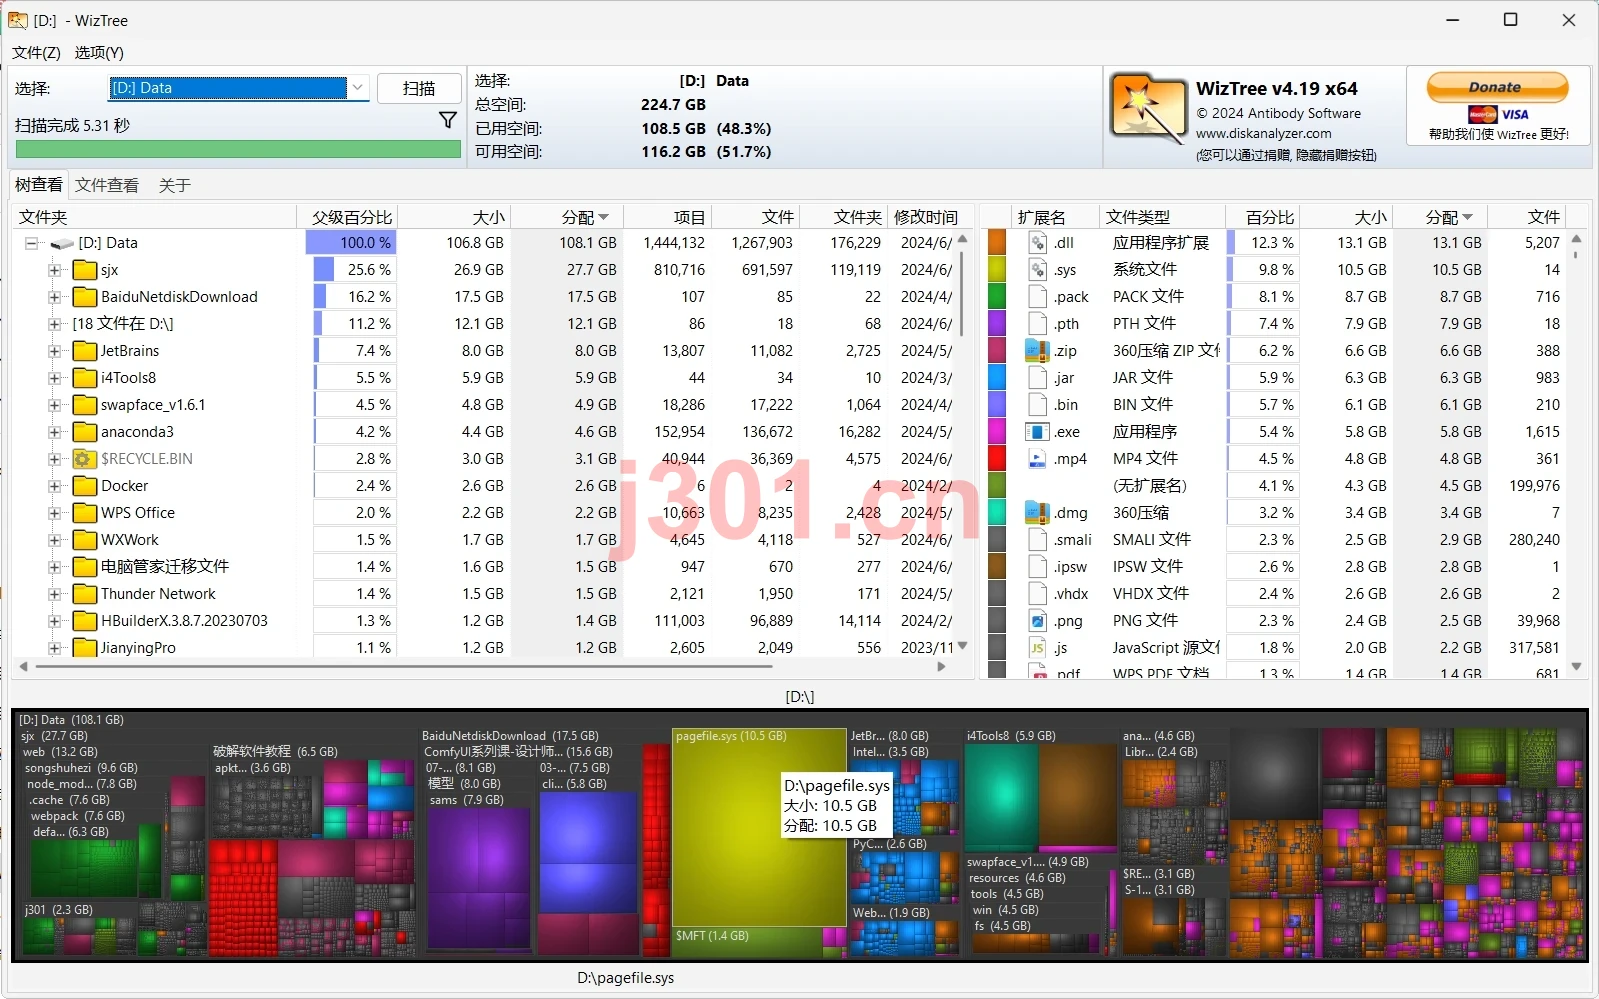Open the 文件(Z) menu

click(x=37, y=53)
